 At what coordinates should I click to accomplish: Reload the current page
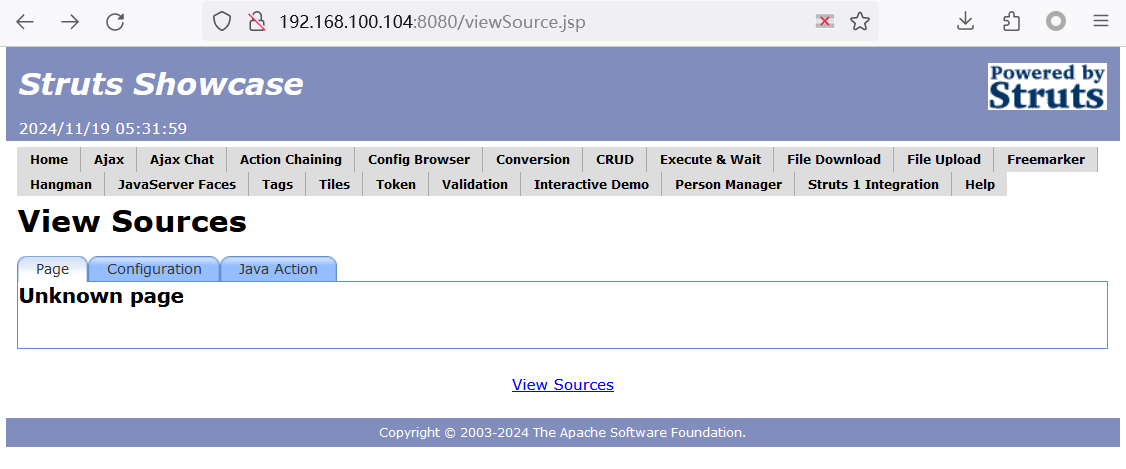coord(115,22)
